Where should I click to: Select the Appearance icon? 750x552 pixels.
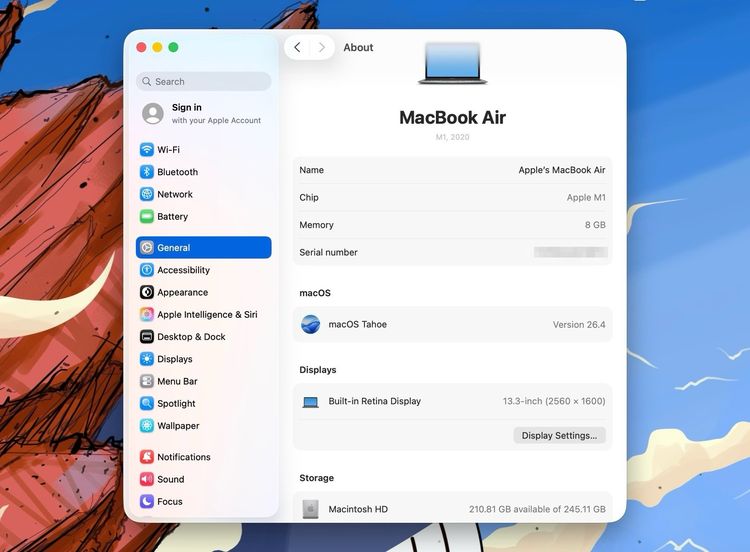(x=147, y=292)
